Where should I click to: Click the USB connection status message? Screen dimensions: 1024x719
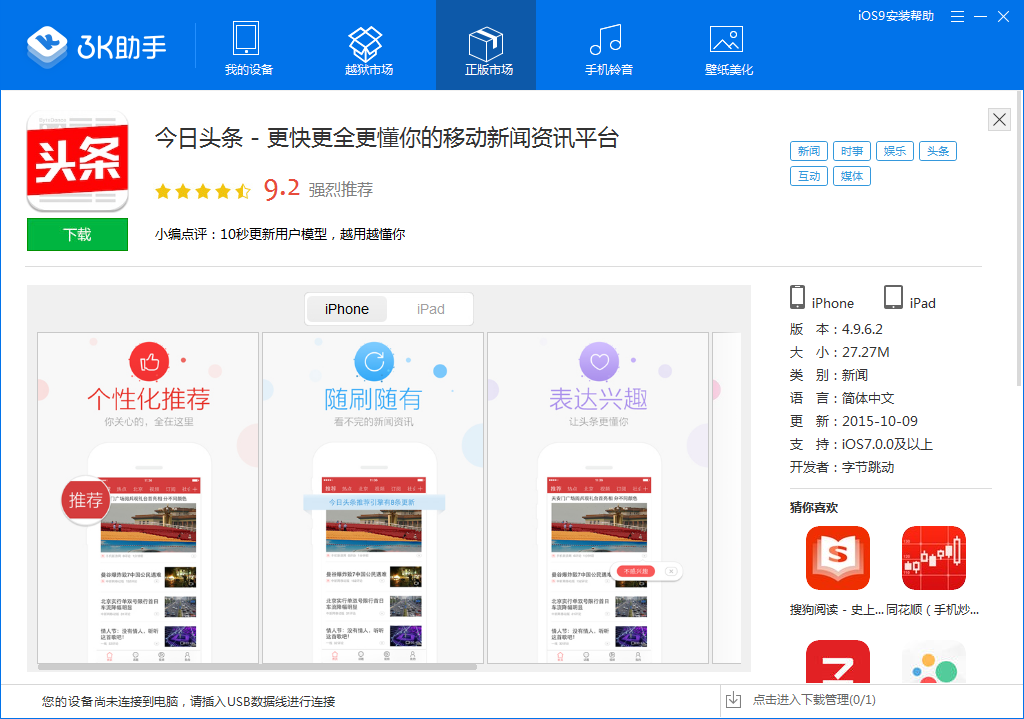(x=188, y=701)
